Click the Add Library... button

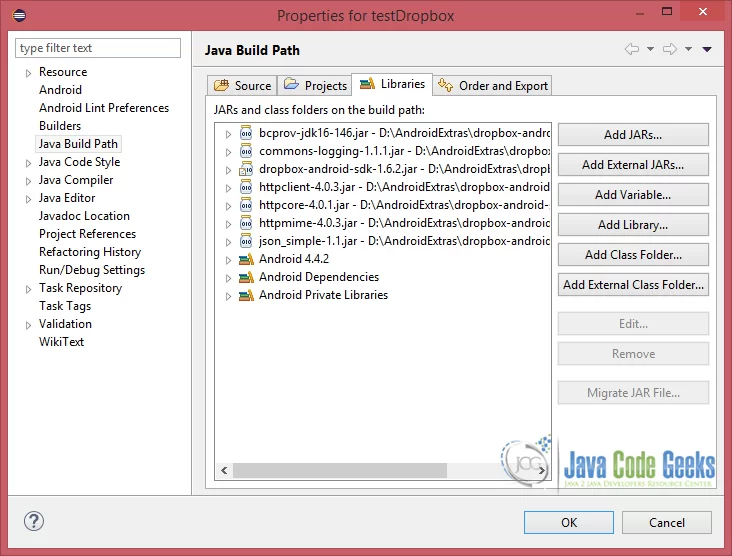coord(633,225)
